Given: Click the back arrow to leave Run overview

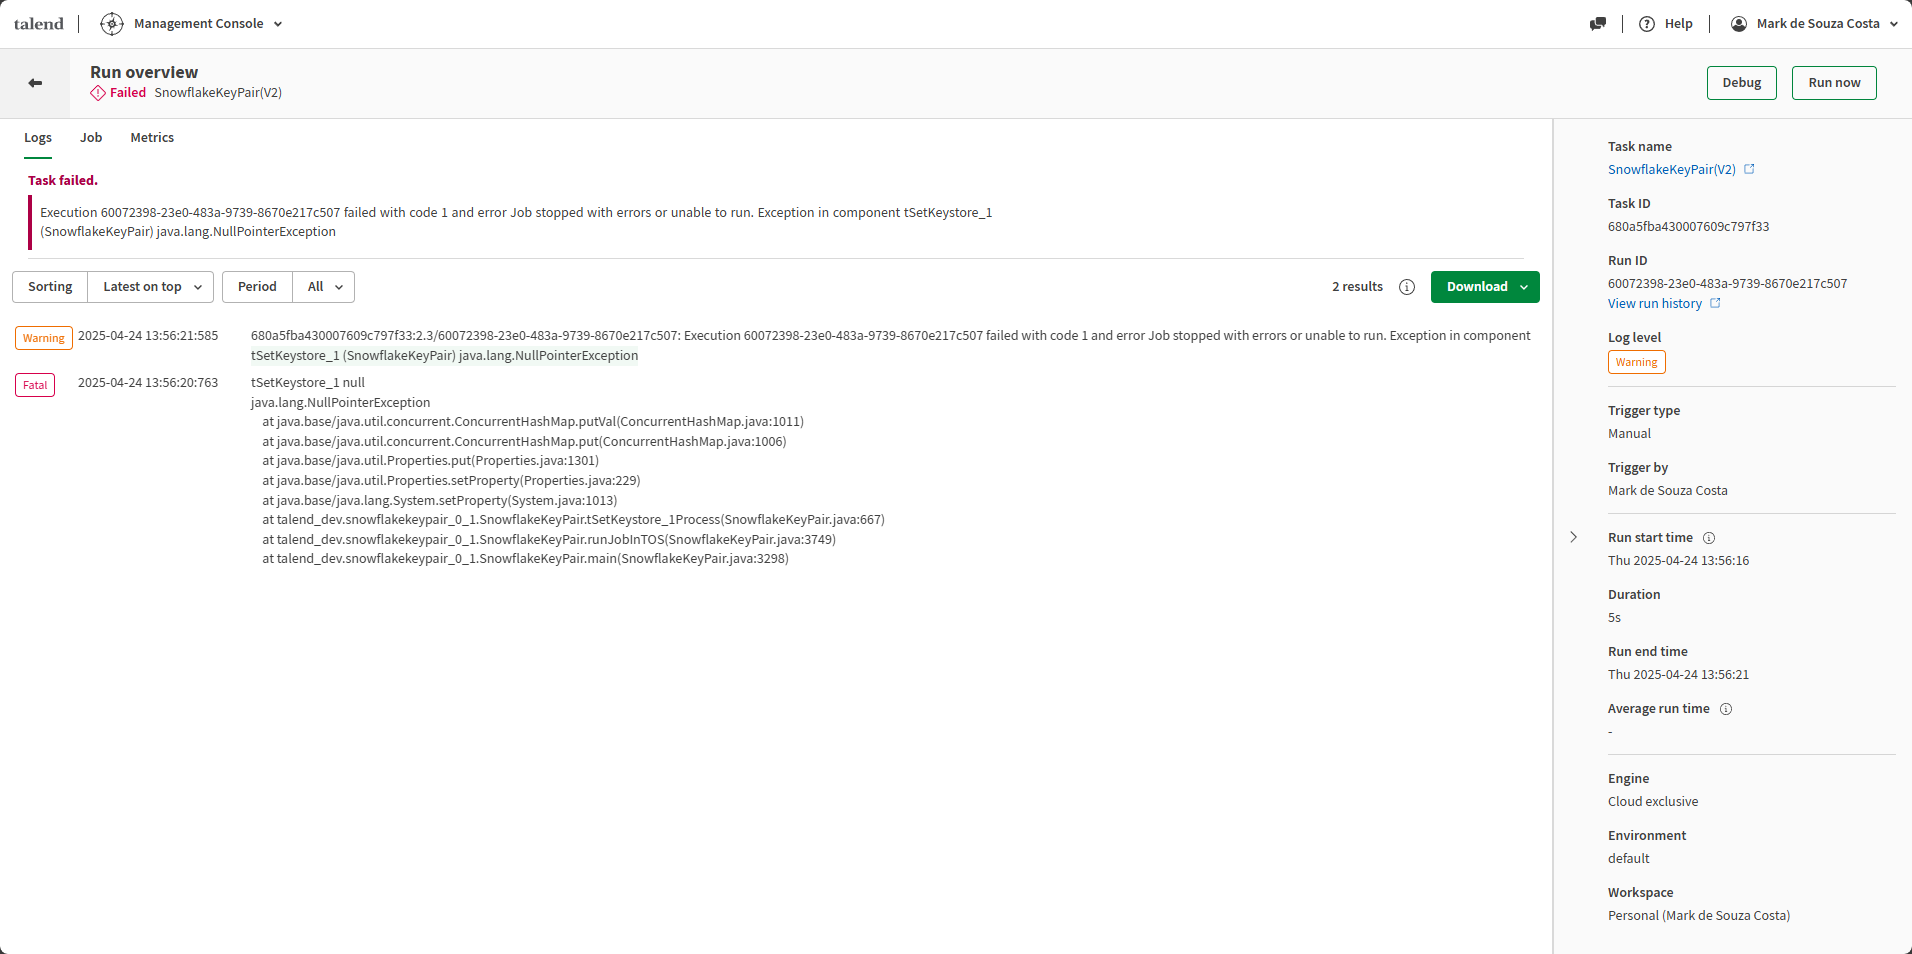Looking at the screenshot, I should tap(36, 83).
